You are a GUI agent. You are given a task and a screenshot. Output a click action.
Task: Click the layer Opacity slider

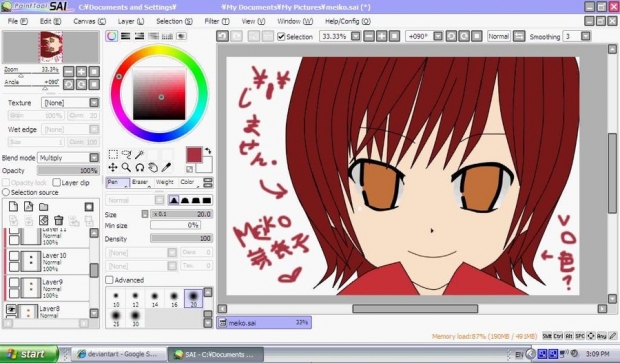tap(68, 170)
